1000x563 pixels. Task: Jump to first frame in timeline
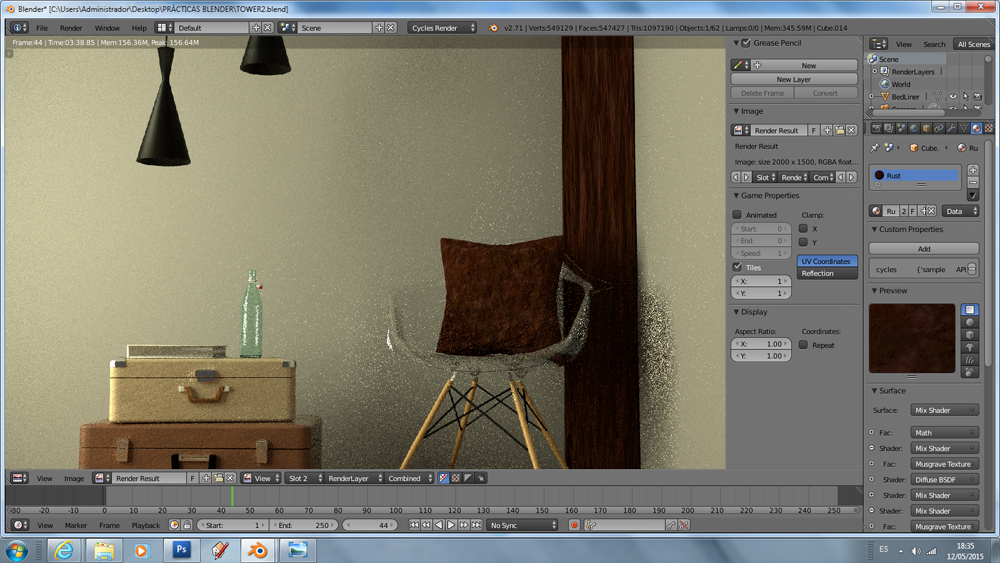pos(414,525)
